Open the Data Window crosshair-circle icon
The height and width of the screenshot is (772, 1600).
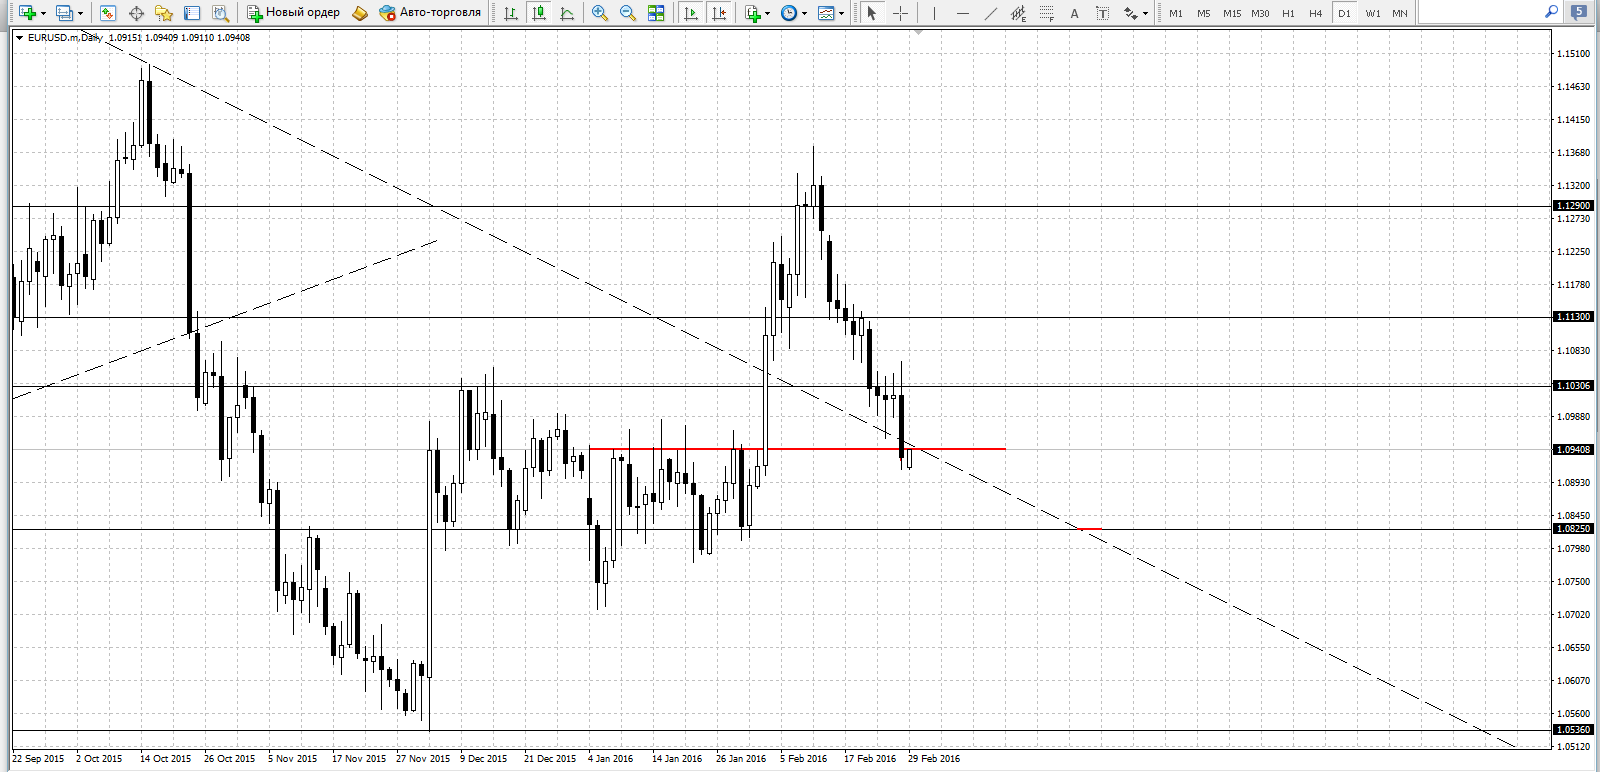(136, 13)
